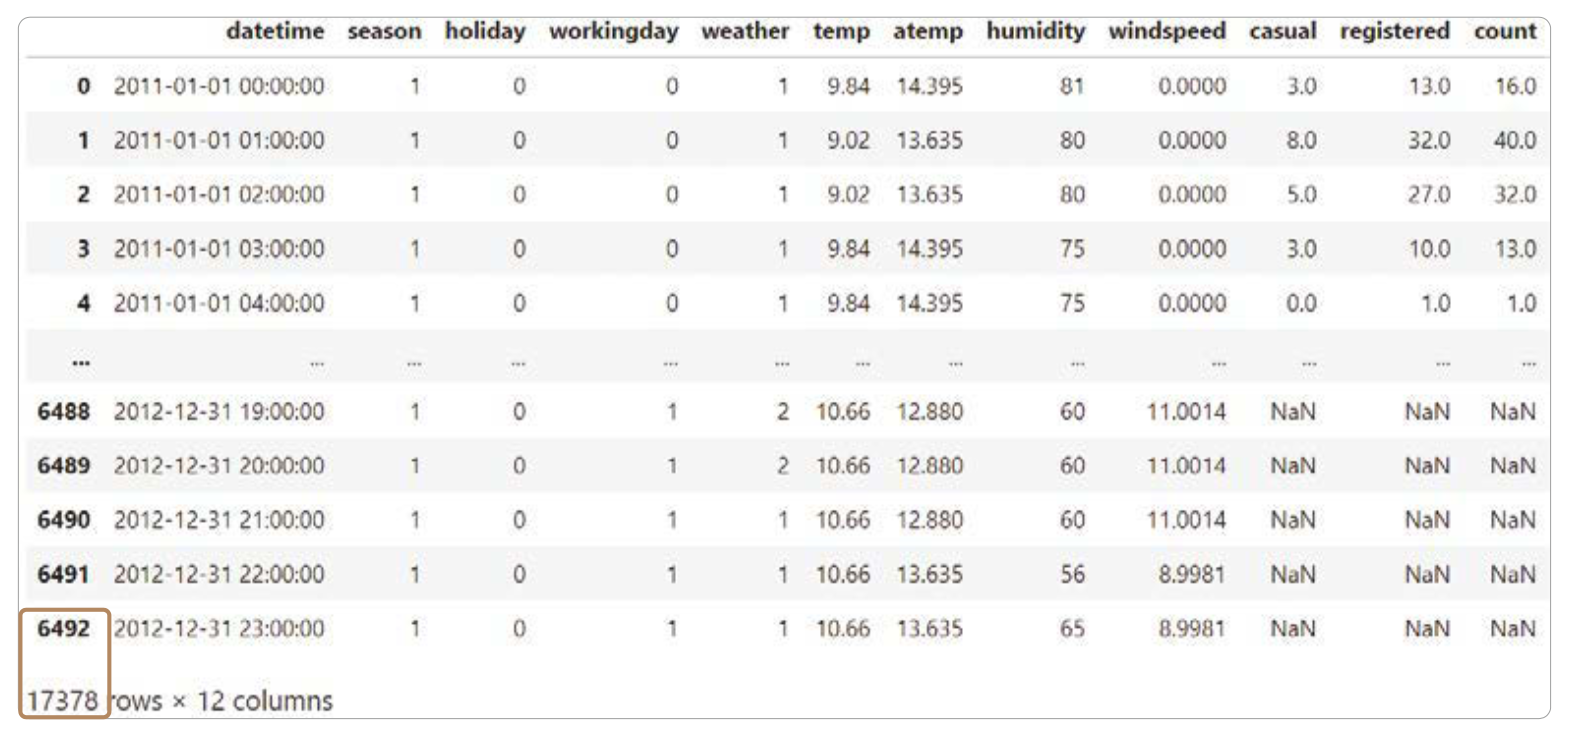Click the weather column header
The height and width of the screenshot is (746, 1572).
point(745,32)
